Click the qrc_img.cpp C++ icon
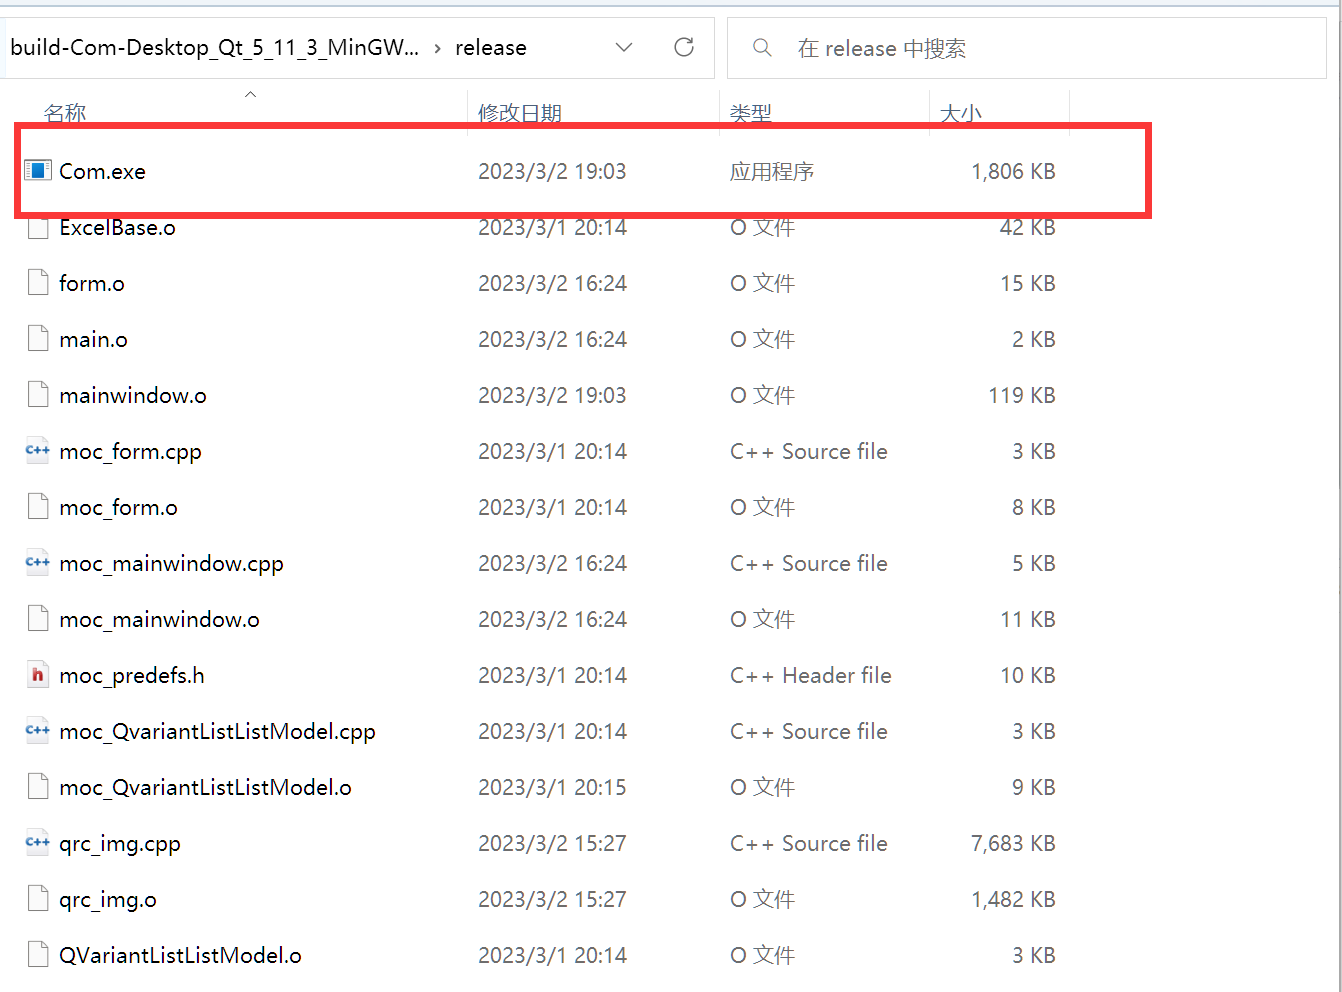The height and width of the screenshot is (992, 1342). [x=38, y=843]
